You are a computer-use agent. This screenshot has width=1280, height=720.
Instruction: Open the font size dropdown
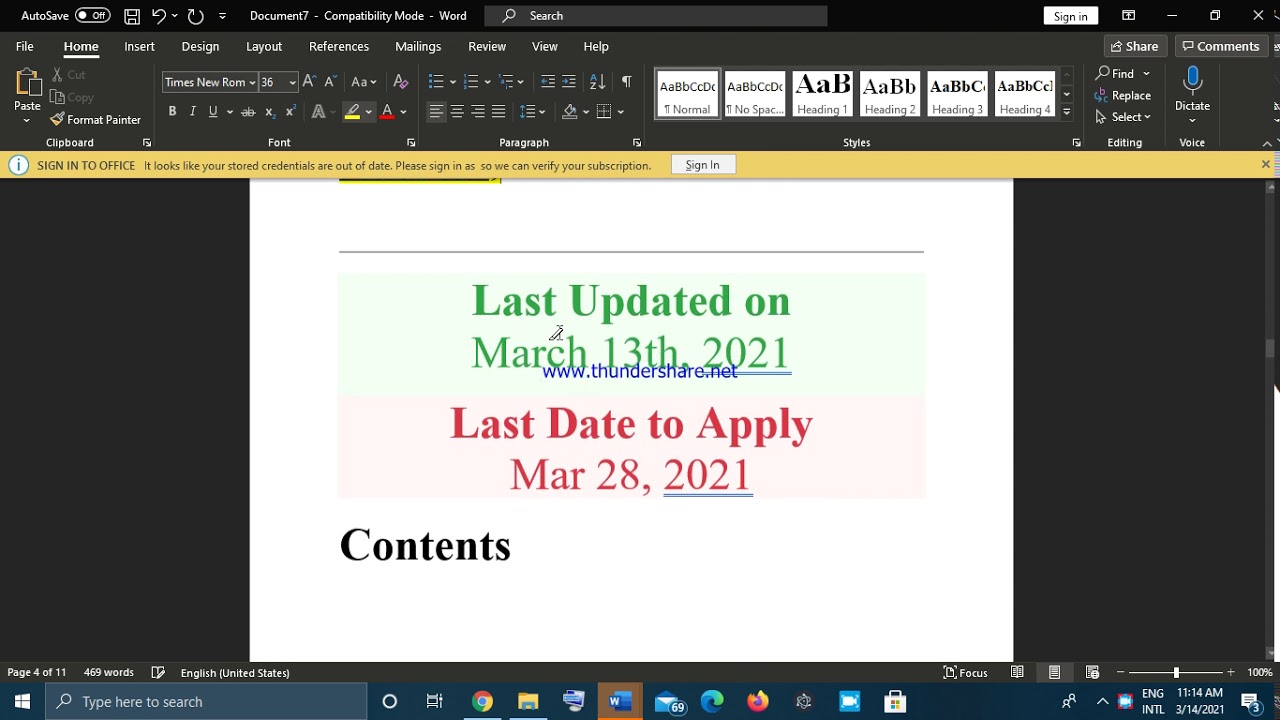coord(292,83)
